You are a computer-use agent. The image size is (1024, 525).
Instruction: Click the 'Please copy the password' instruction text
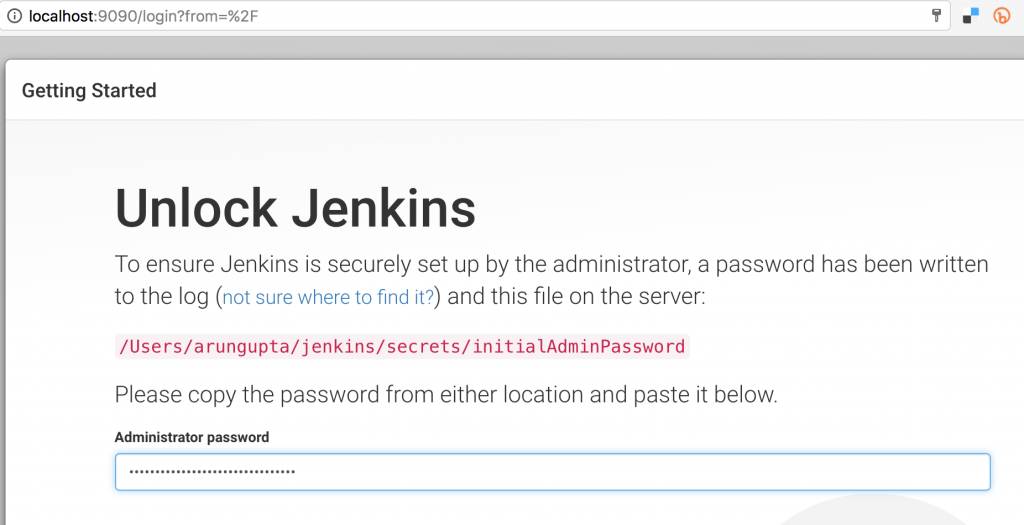[446, 394]
